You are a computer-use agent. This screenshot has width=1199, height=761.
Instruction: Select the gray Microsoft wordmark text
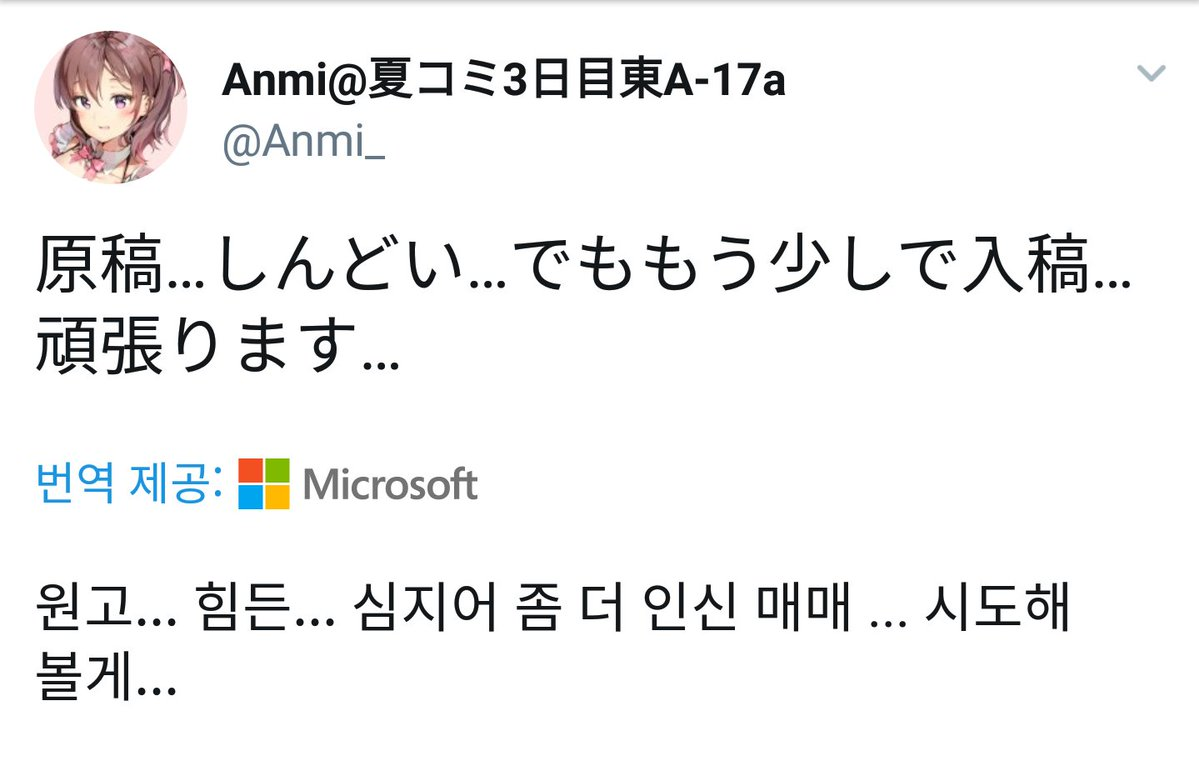390,486
